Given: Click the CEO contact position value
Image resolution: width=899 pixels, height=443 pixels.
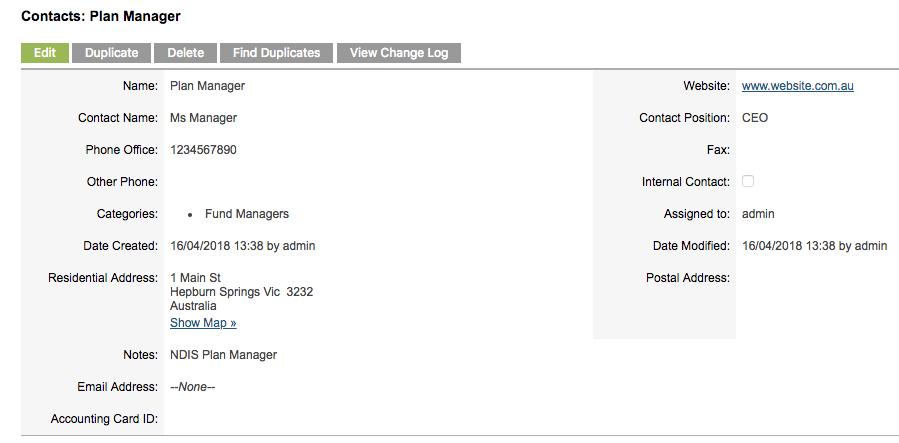Looking at the screenshot, I should point(755,118).
